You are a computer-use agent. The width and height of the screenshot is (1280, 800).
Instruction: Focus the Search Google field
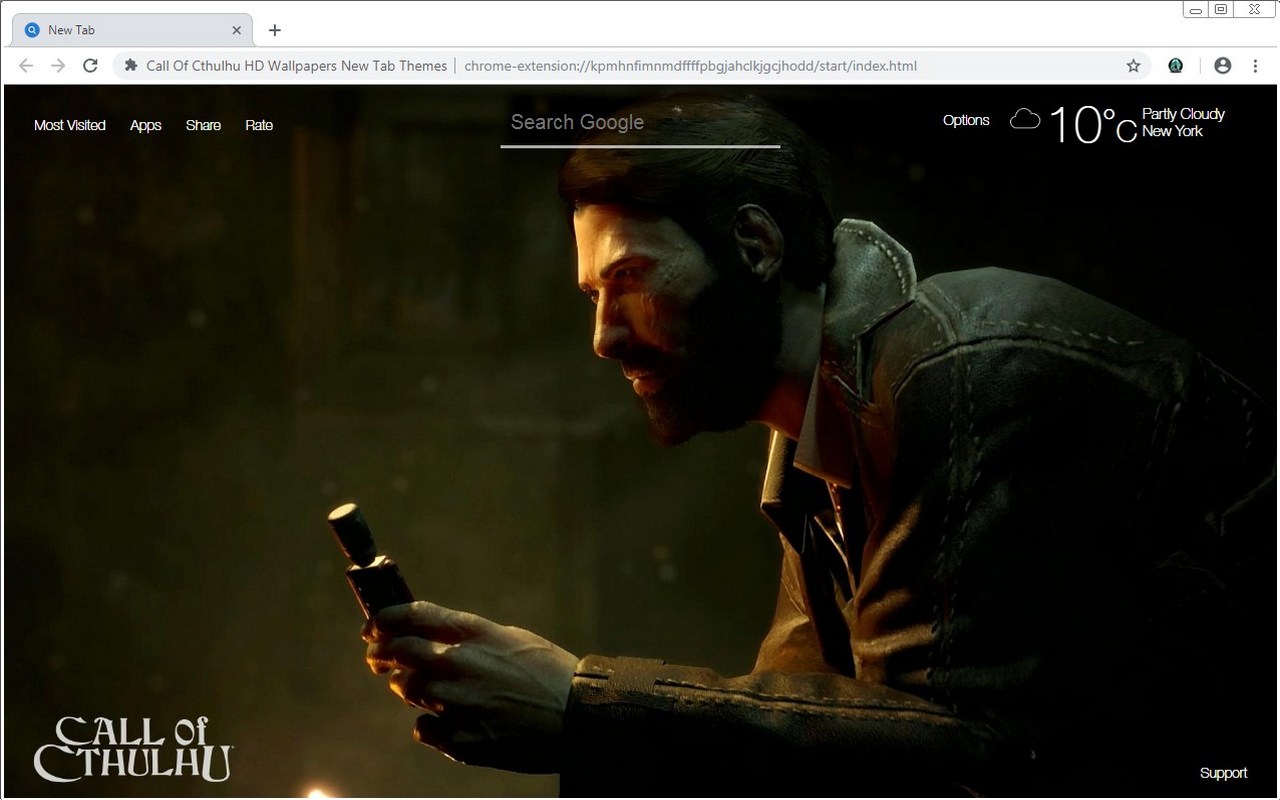pyautogui.click(x=640, y=123)
